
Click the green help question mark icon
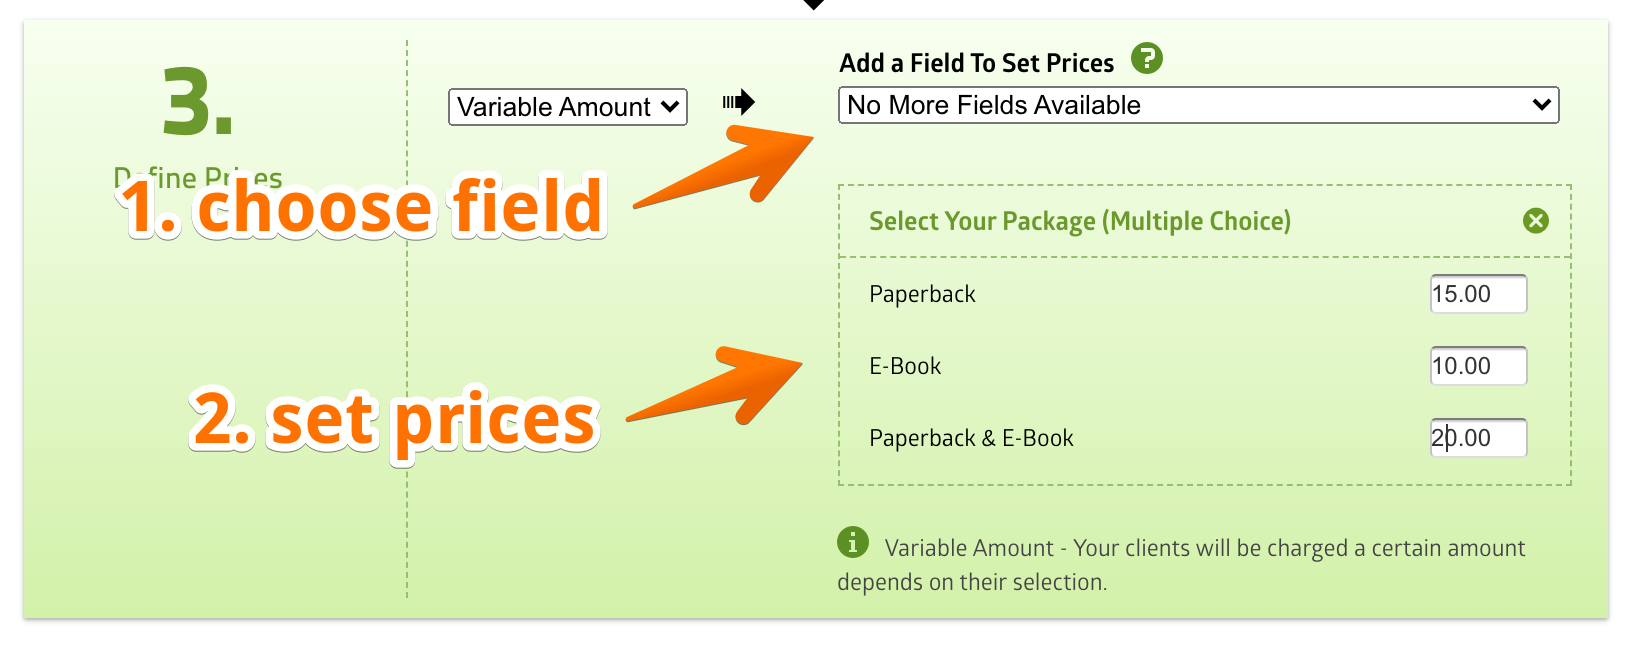(1147, 59)
